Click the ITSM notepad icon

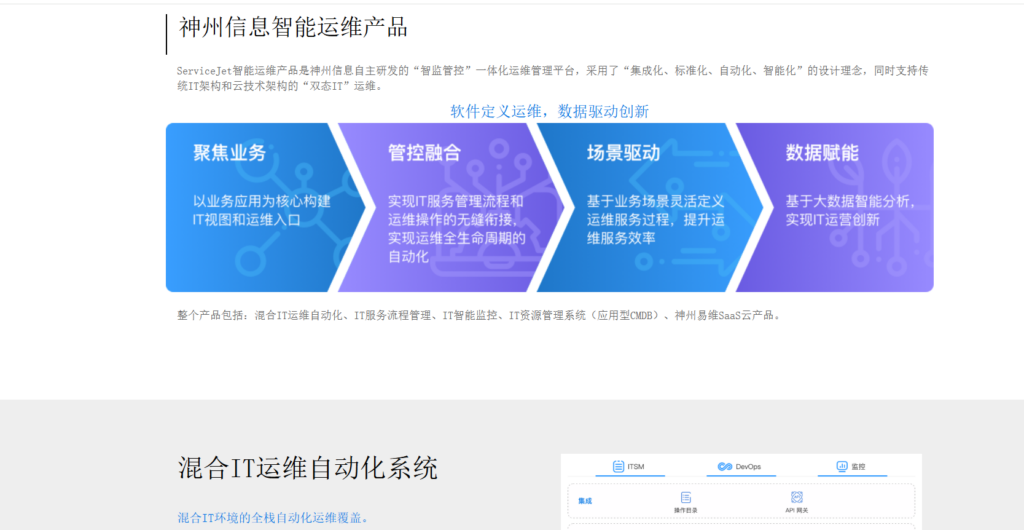pos(618,467)
